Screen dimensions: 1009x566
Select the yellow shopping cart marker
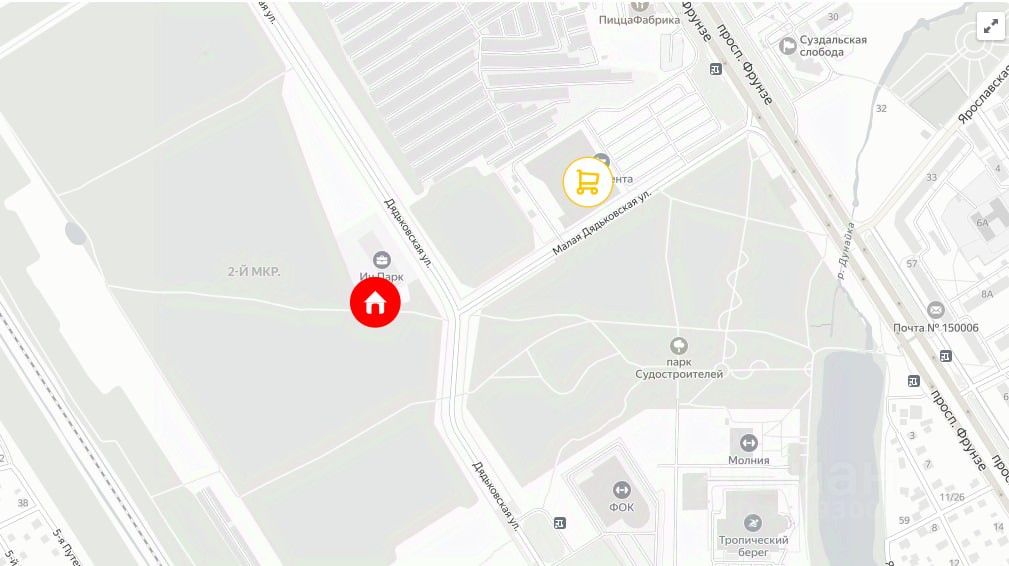pos(588,183)
